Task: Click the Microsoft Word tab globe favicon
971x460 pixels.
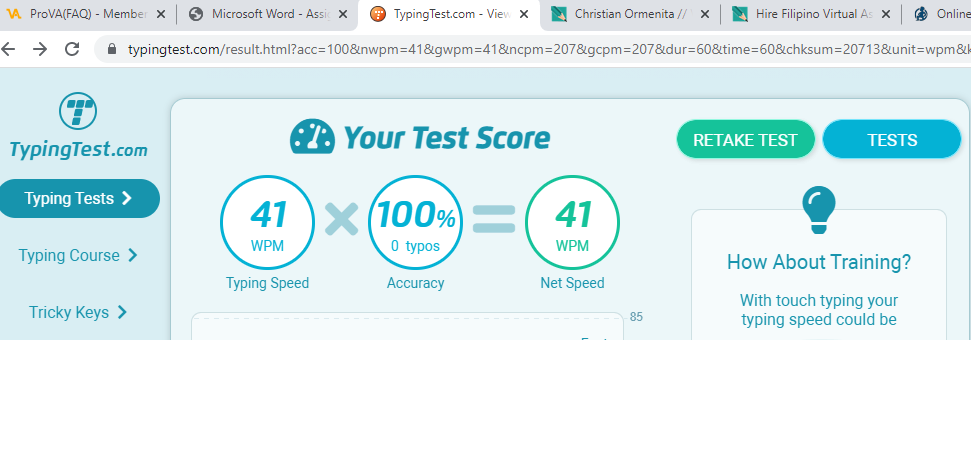Action: pos(196,14)
